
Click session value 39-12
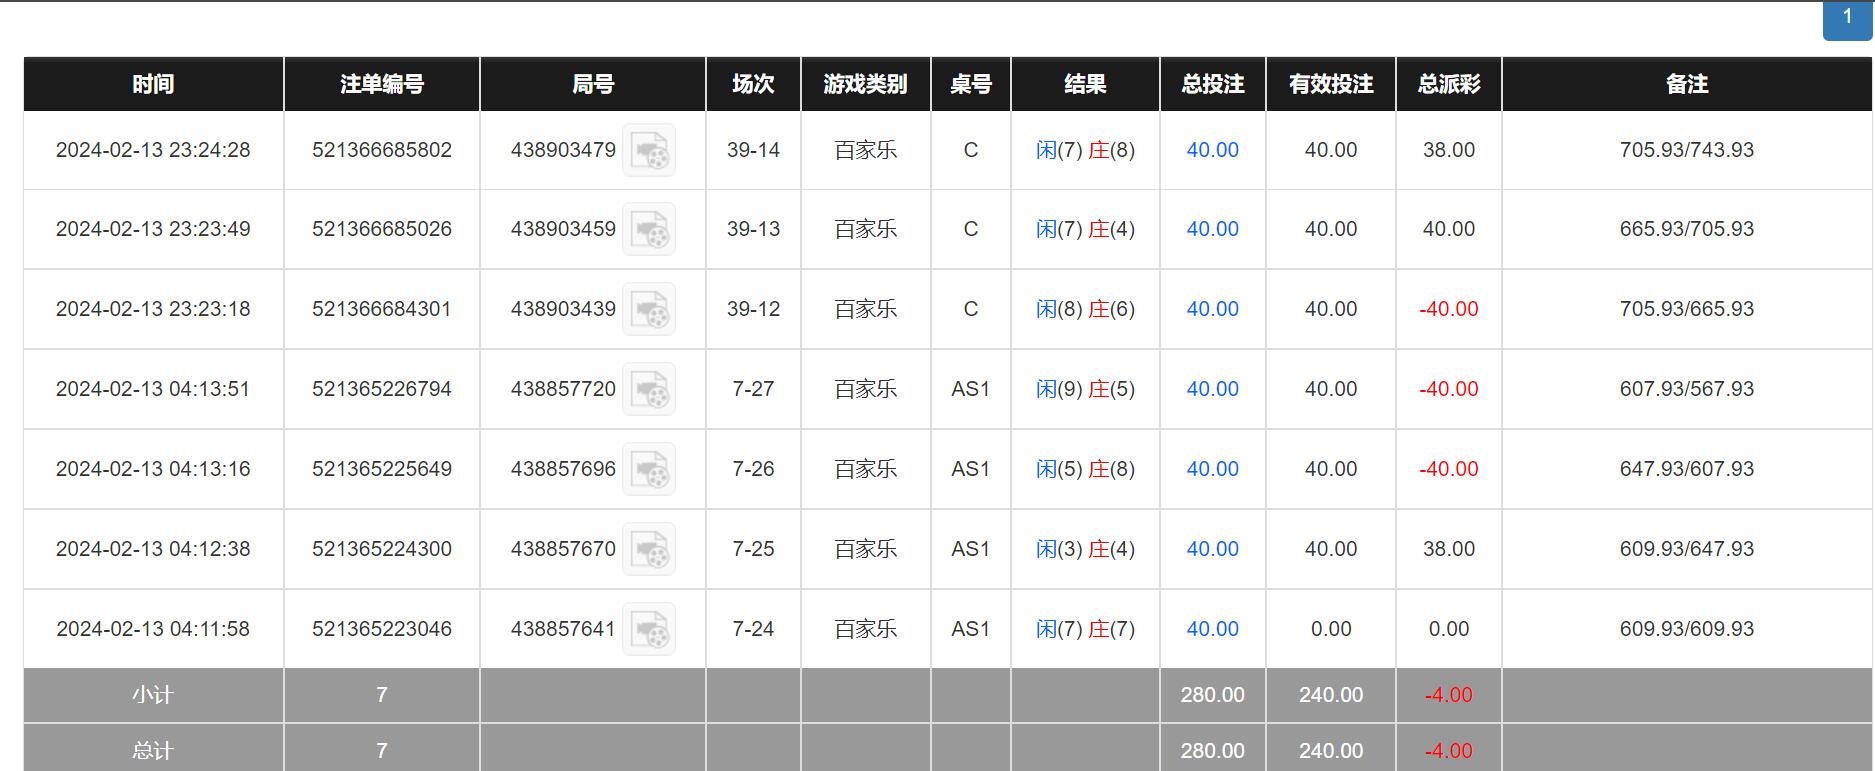753,309
